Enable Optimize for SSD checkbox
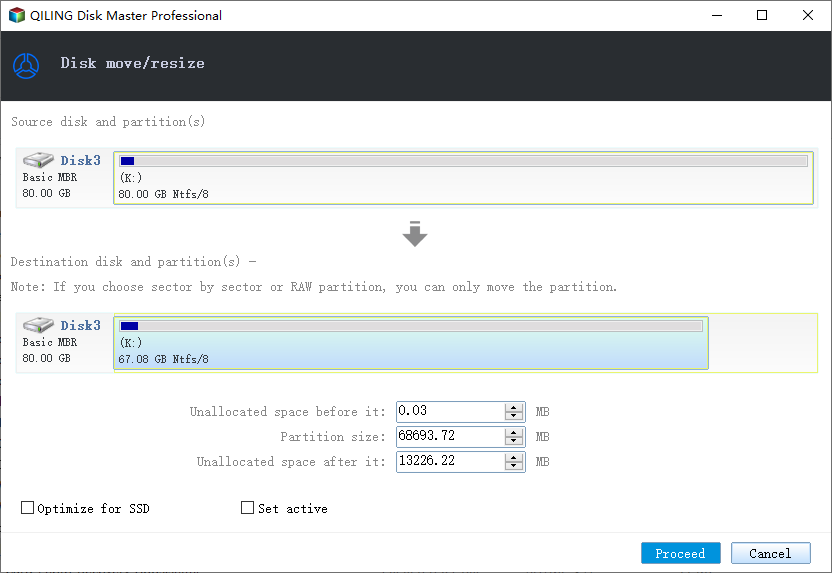 (27, 508)
